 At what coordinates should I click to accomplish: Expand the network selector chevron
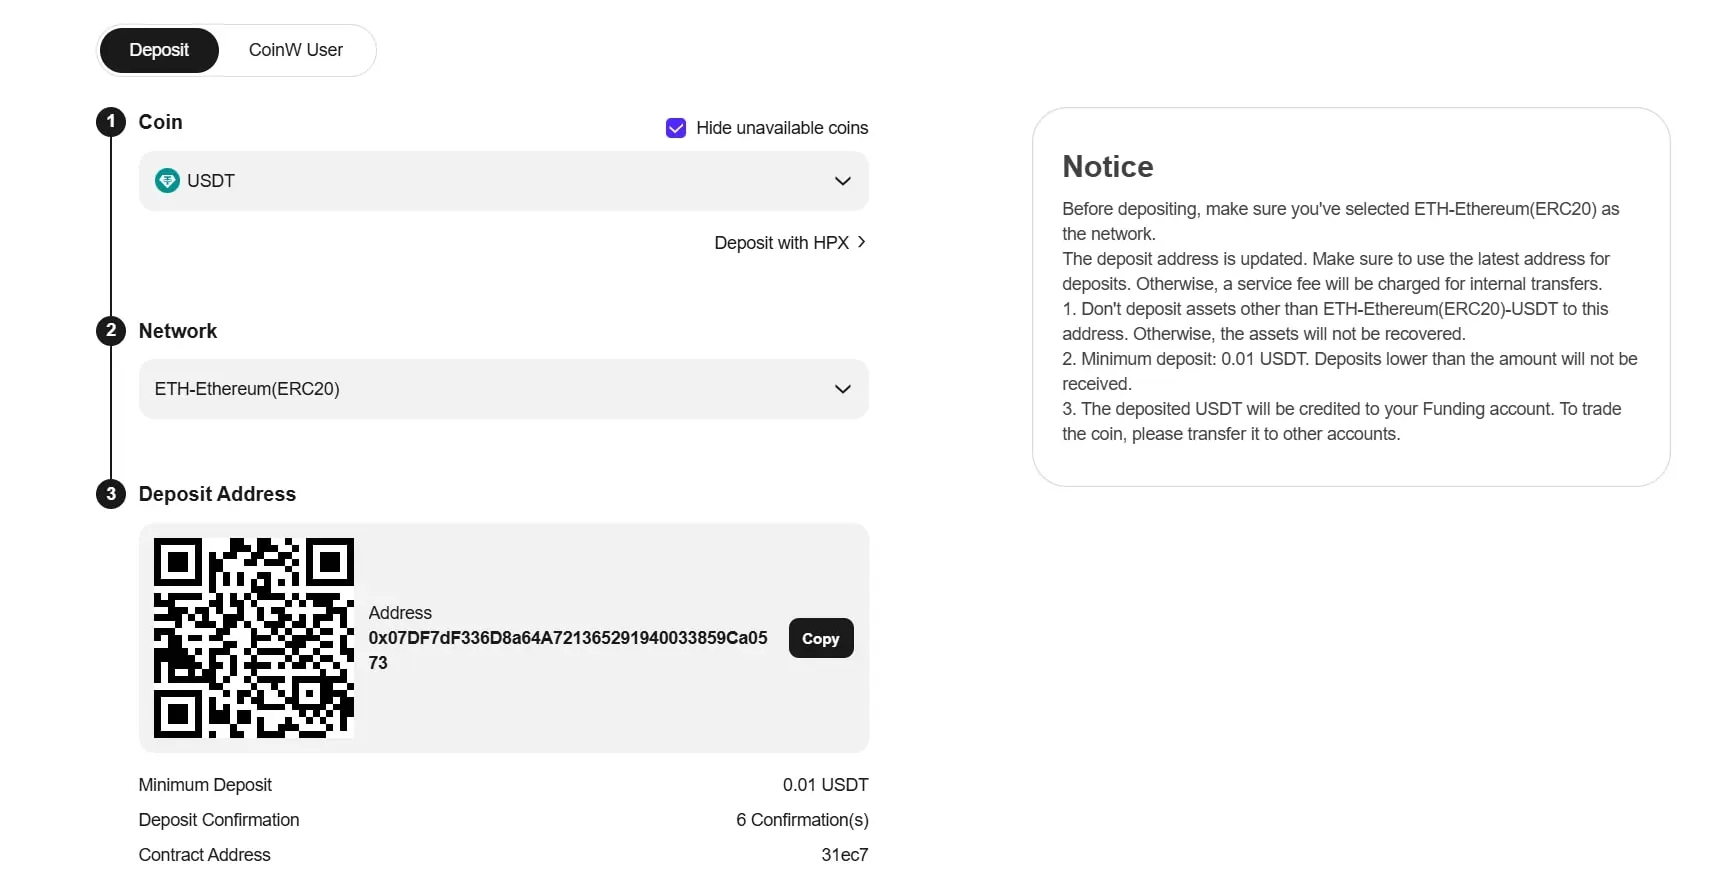tap(843, 389)
